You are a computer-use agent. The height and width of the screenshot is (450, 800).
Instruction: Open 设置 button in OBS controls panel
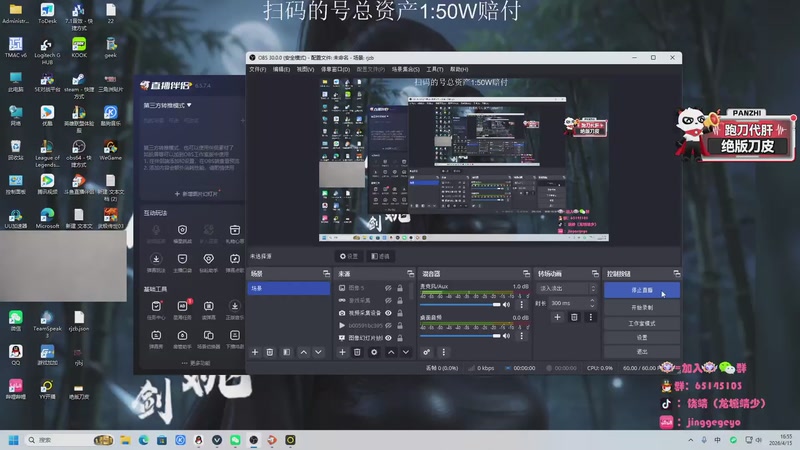click(642, 338)
